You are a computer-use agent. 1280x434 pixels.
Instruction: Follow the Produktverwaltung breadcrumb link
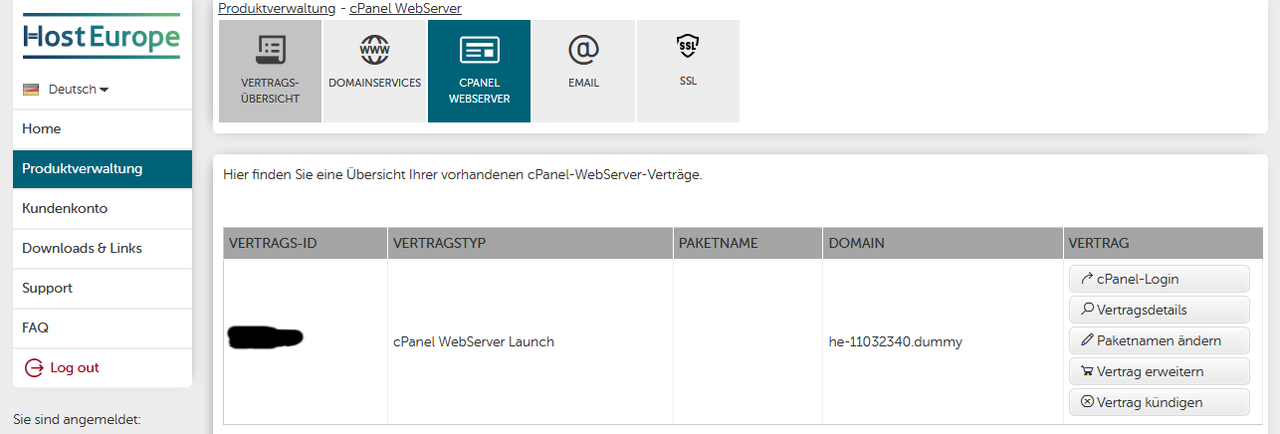(x=277, y=8)
